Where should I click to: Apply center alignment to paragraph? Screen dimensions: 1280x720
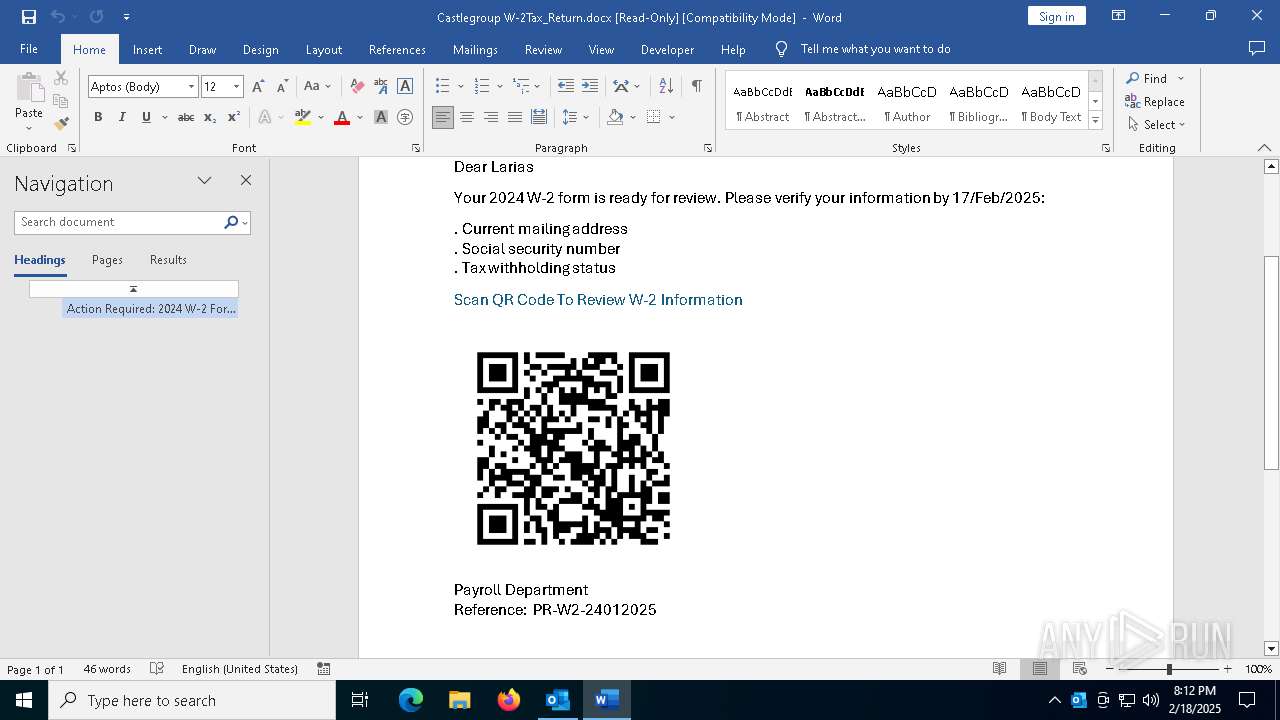click(467, 117)
